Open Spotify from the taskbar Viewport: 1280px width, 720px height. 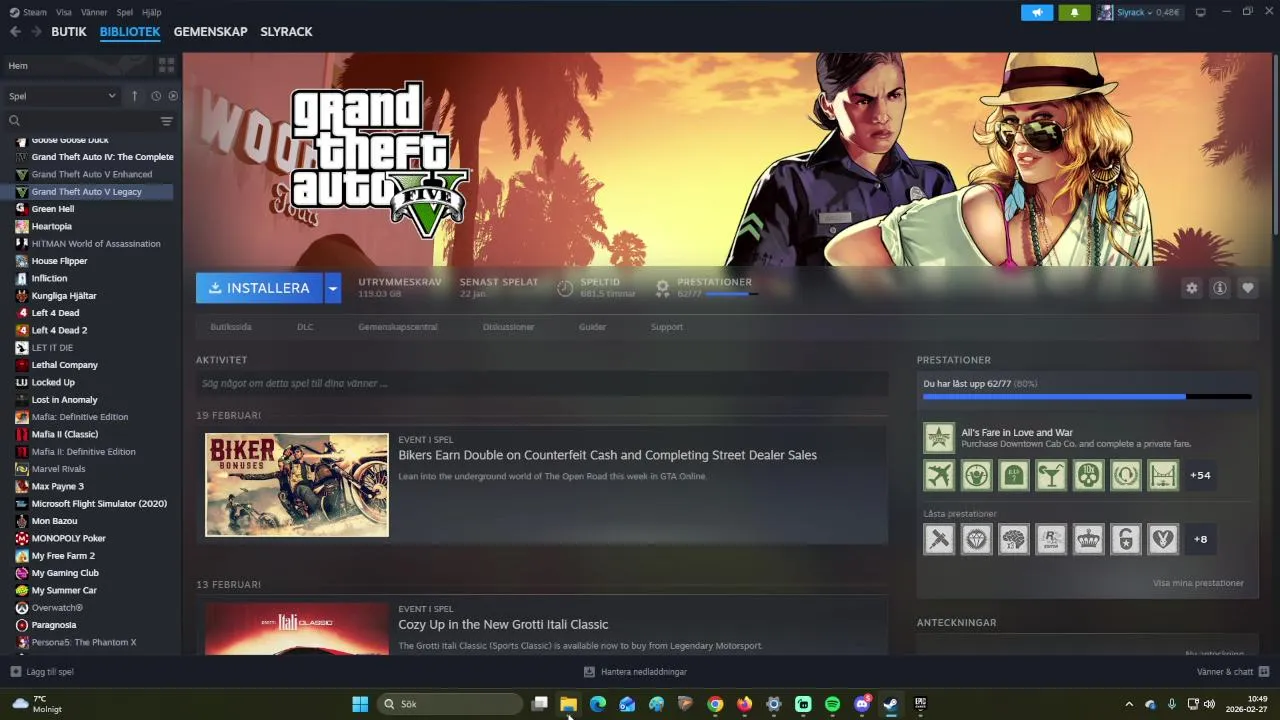click(832, 704)
